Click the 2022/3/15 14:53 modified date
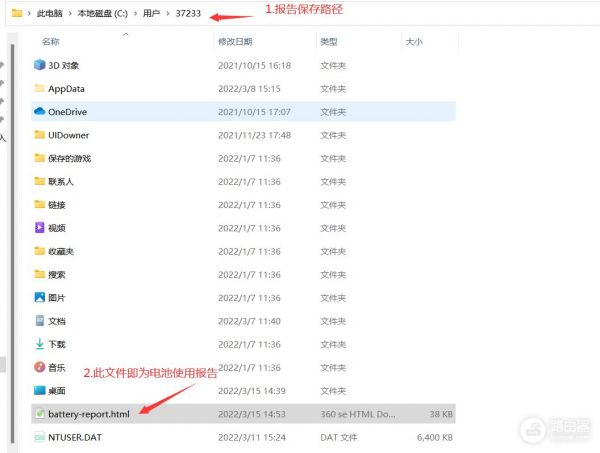 tap(252, 414)
